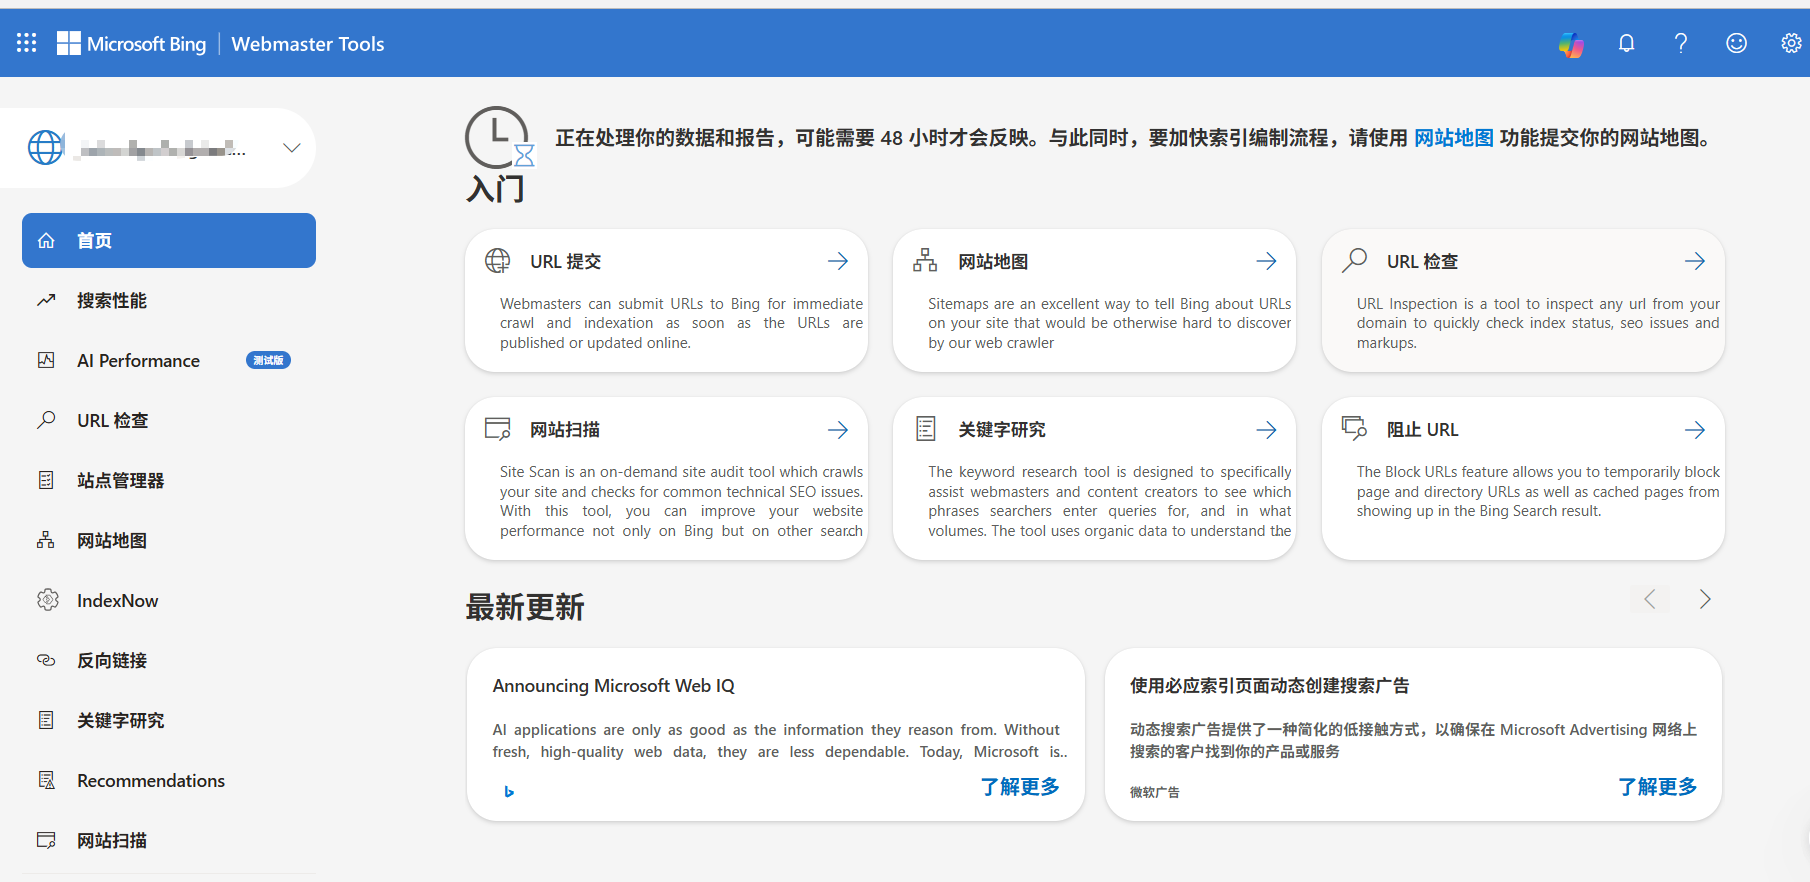This screenshot has height=882, width=1810.
Task: Open the app launcher grid icon
Action: (27, 43)
